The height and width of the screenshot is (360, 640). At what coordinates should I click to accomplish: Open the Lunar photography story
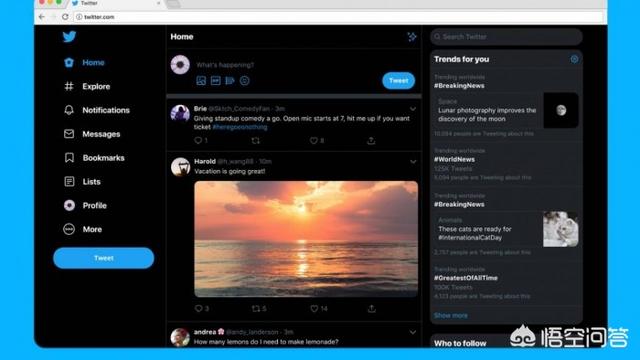(x=487, y=115)
